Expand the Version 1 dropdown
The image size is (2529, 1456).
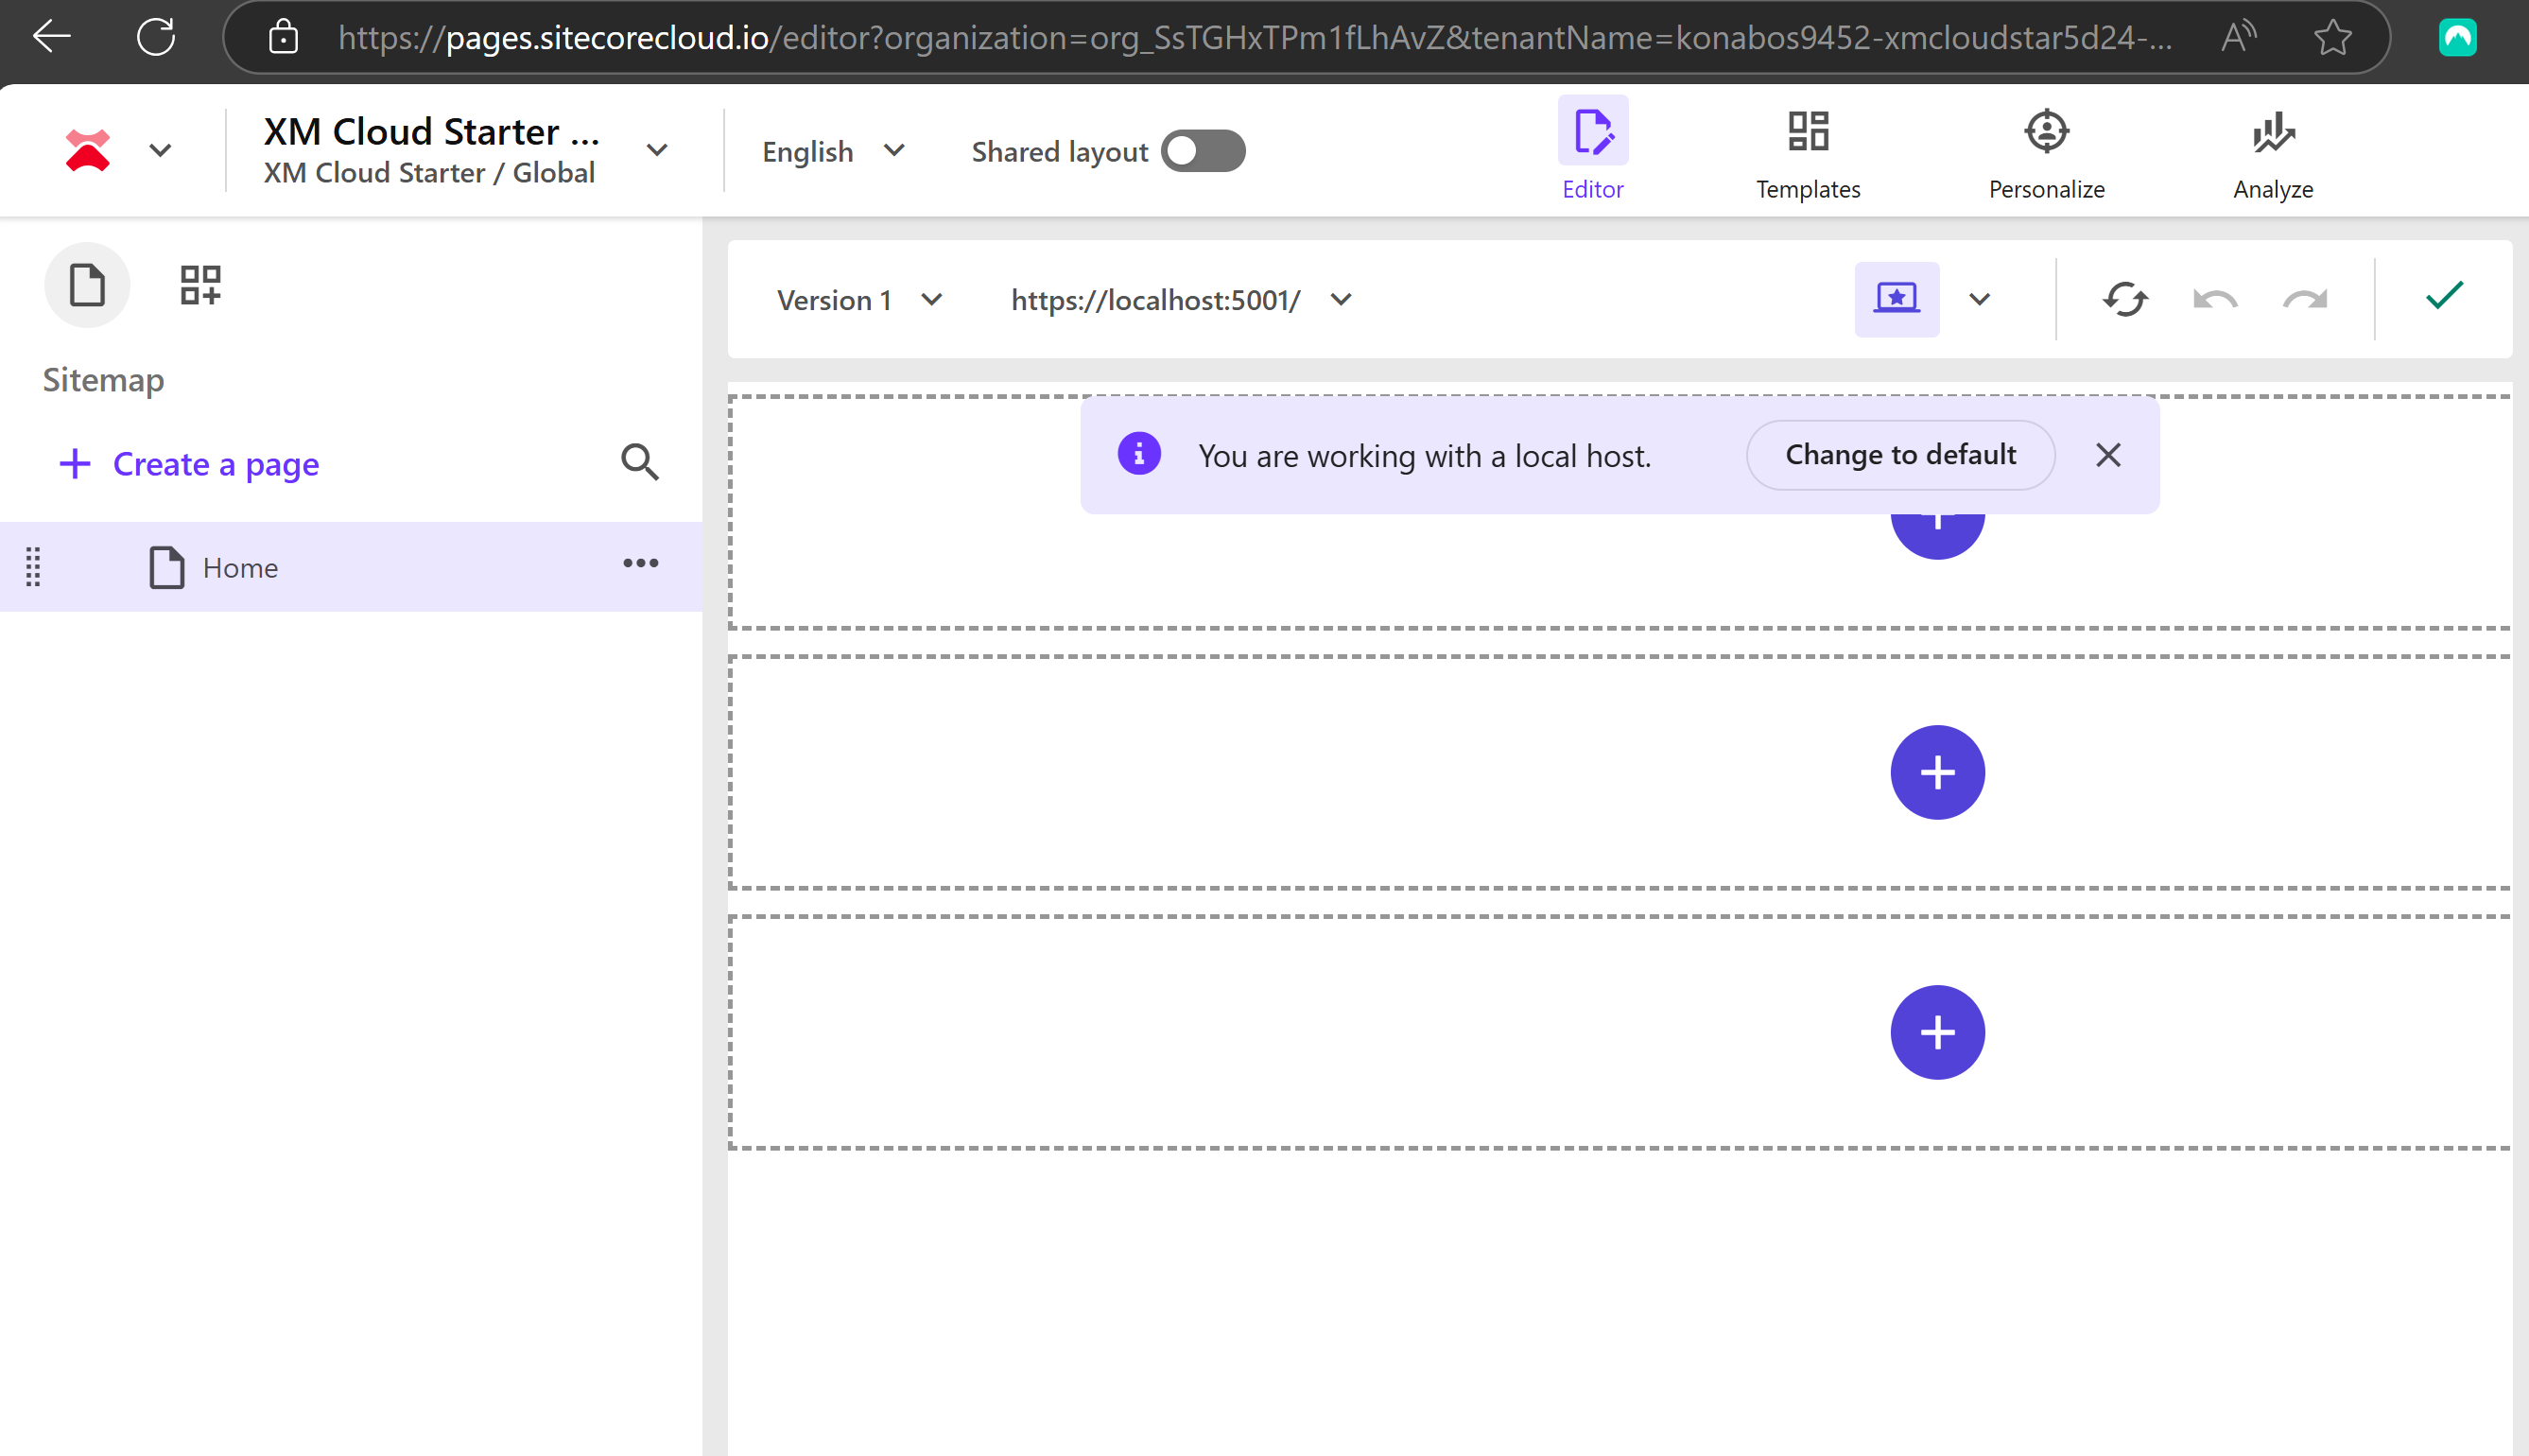coord(859,300)
